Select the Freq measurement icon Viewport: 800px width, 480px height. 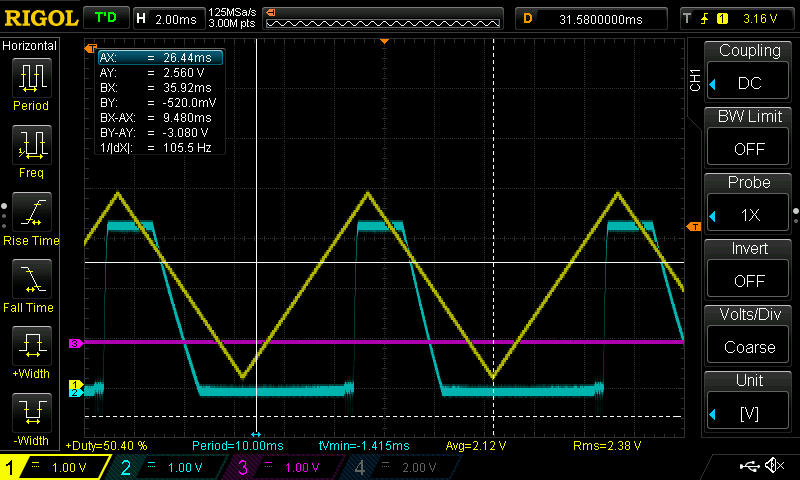[x=32, y=145]
